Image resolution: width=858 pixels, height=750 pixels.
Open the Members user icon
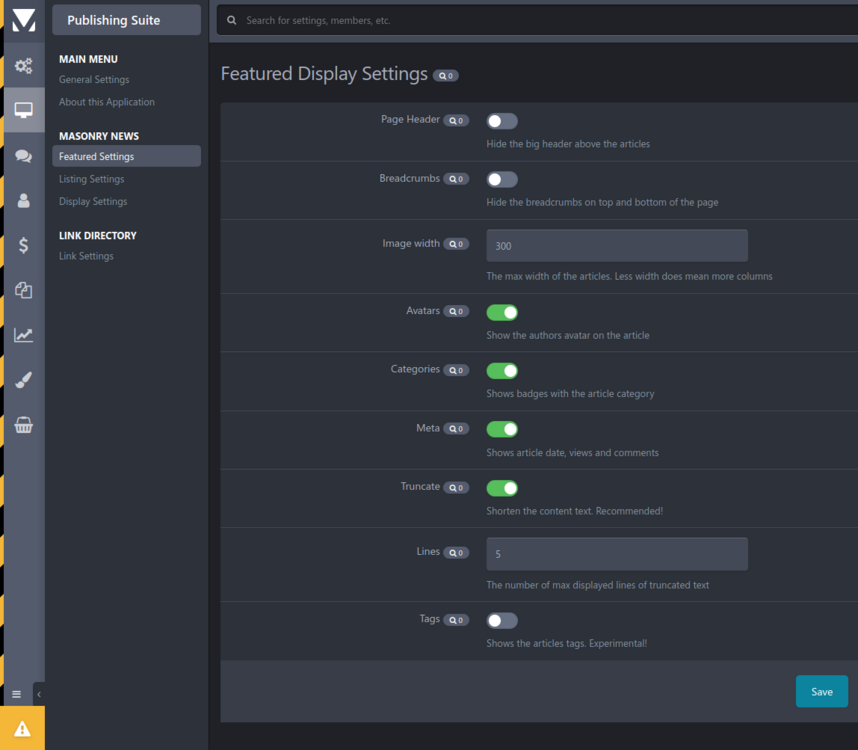[23, 201]
